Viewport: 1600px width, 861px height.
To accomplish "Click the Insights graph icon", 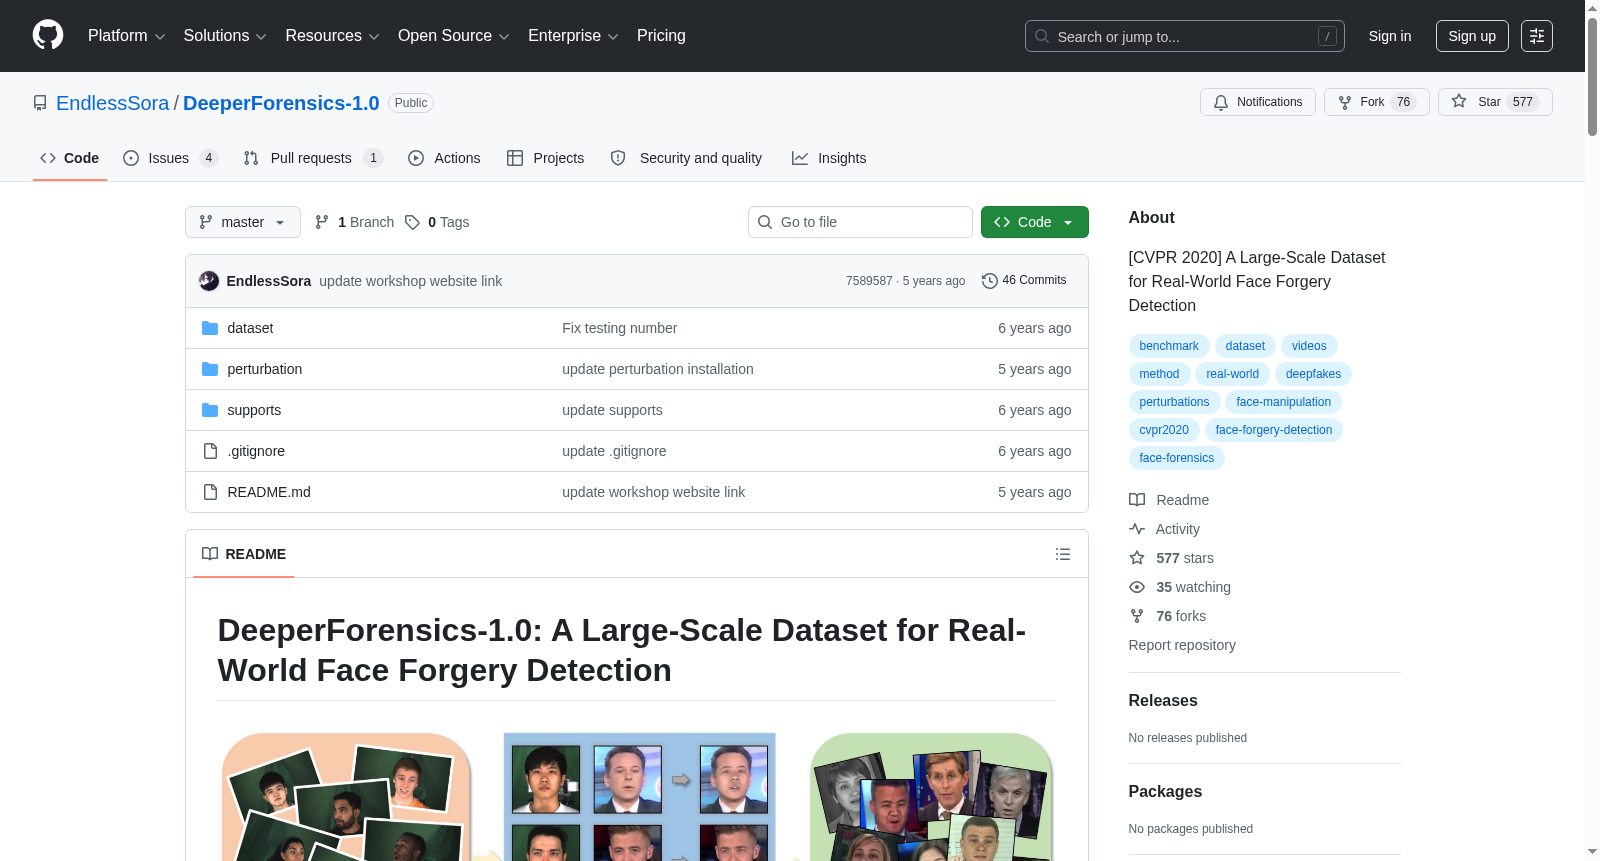I will coord(800,158).
